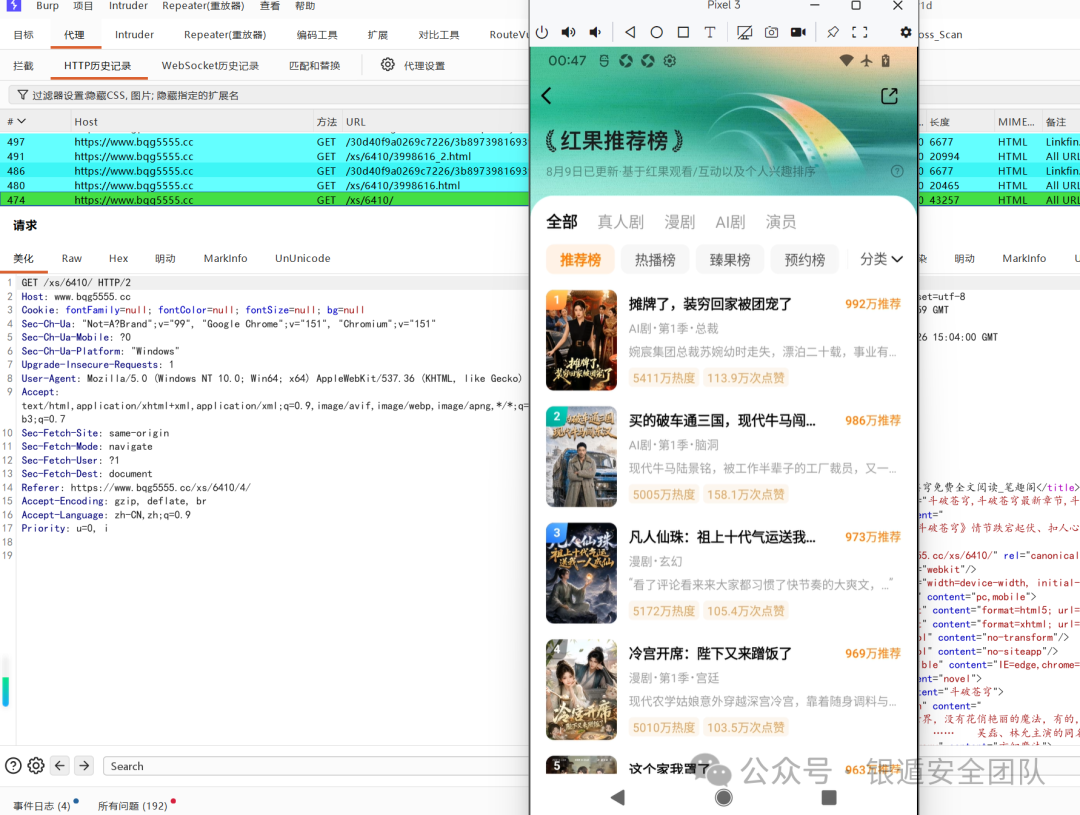
Task: Switch to the 编码工具 tab
Action: click(317, 34)
